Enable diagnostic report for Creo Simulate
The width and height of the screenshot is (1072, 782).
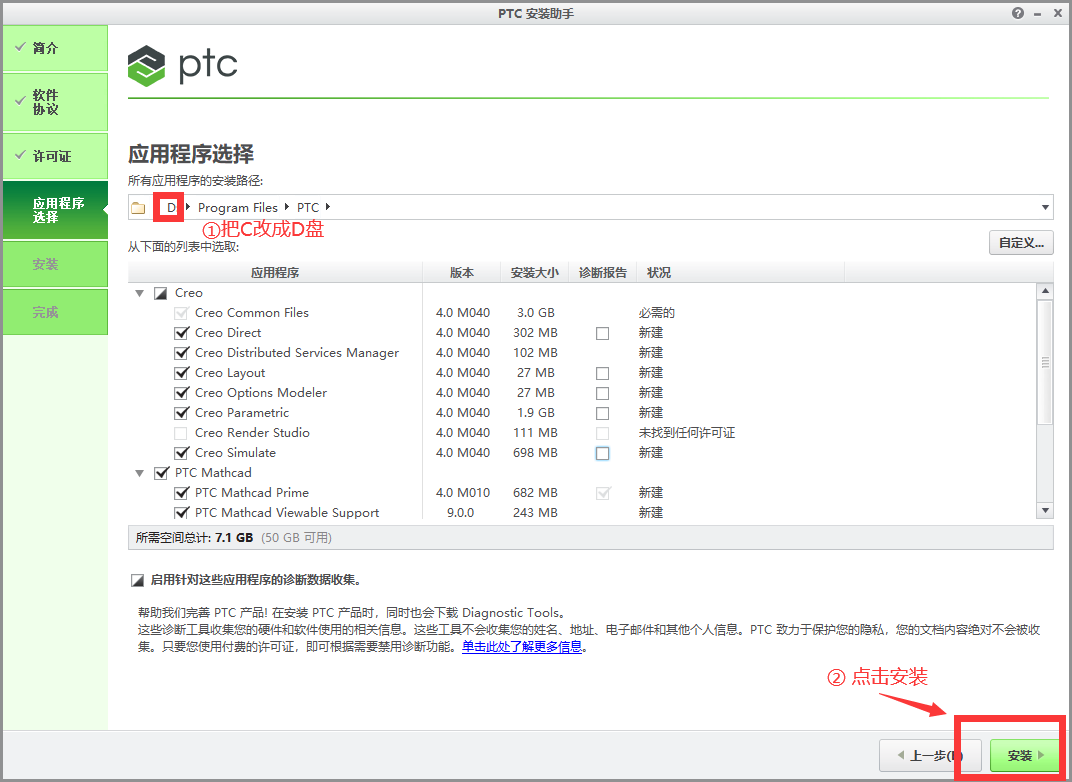[602, 453]
